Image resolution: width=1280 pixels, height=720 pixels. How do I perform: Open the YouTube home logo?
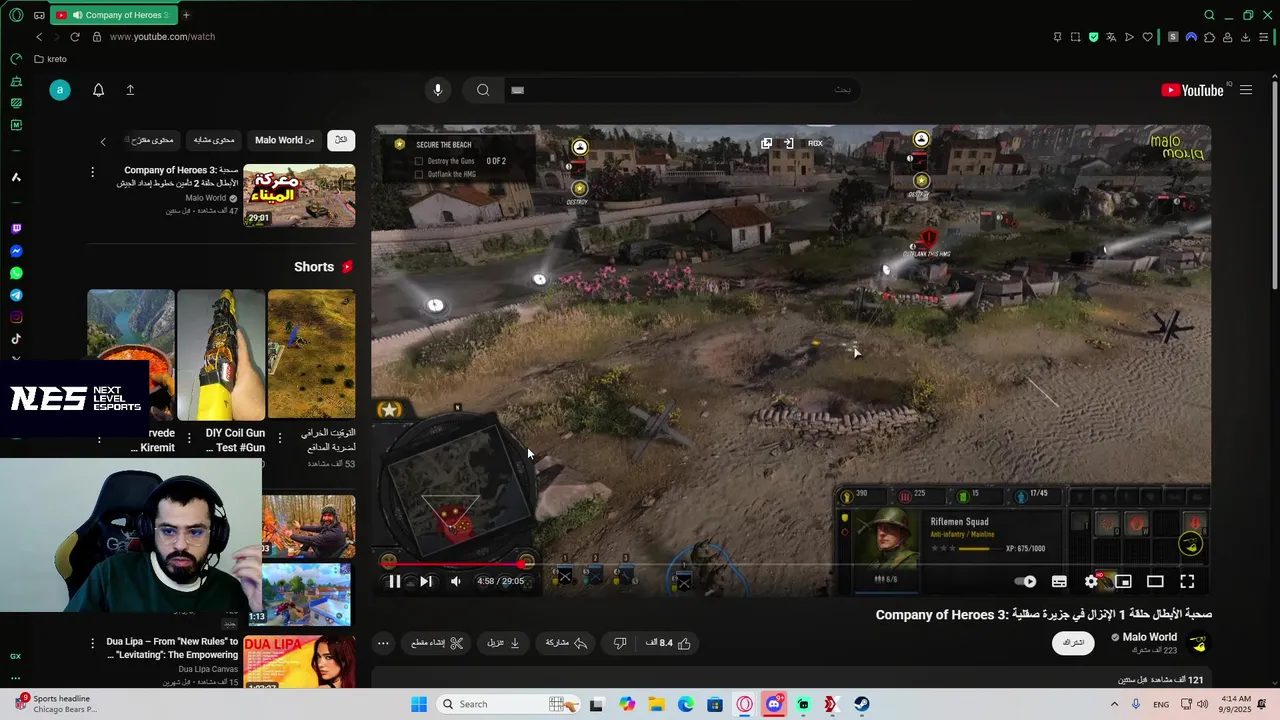pos(1192,90)
